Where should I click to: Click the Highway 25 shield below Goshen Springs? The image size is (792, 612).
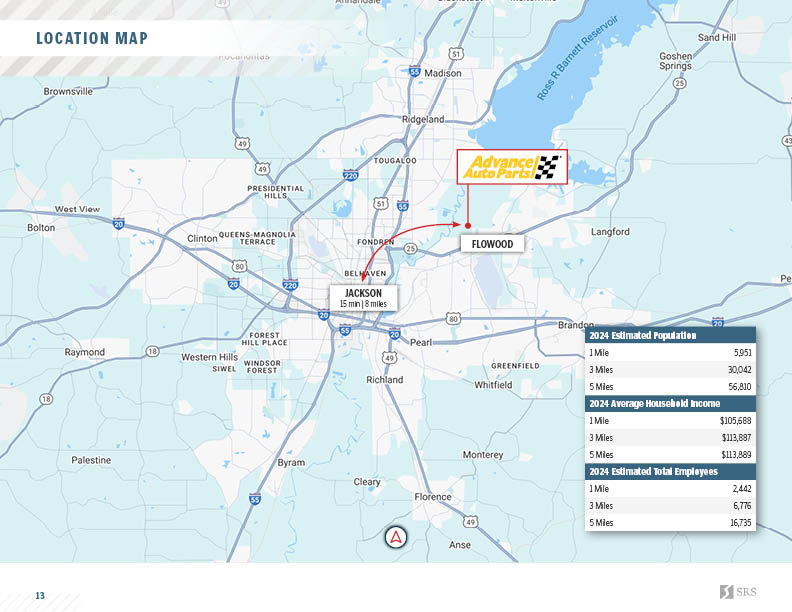pos(679,83)
